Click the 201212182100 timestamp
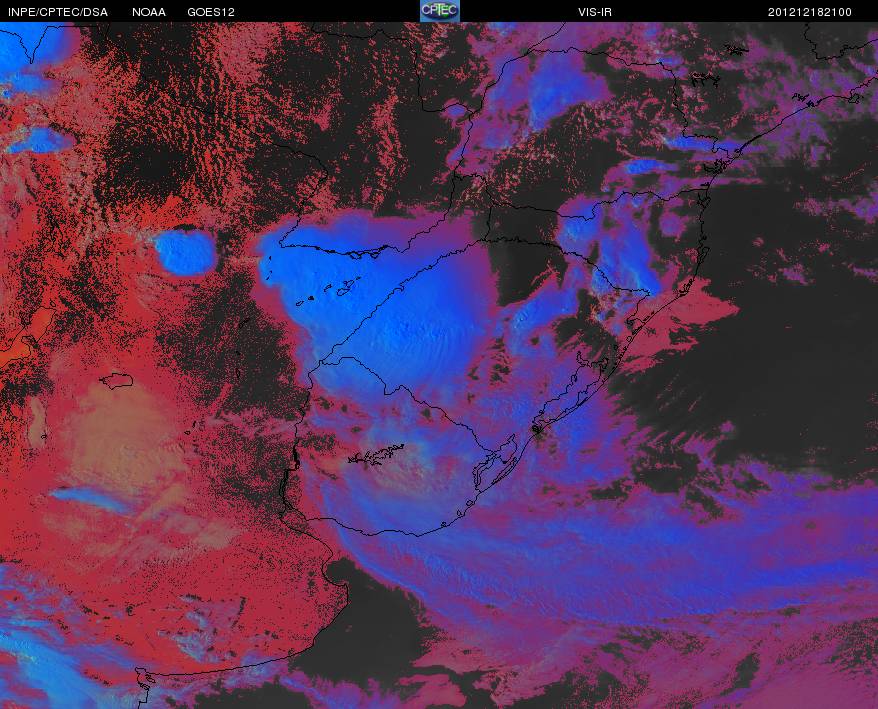This screenshot has width=878, height=709. pyautogui.click(x=810, y=12)
